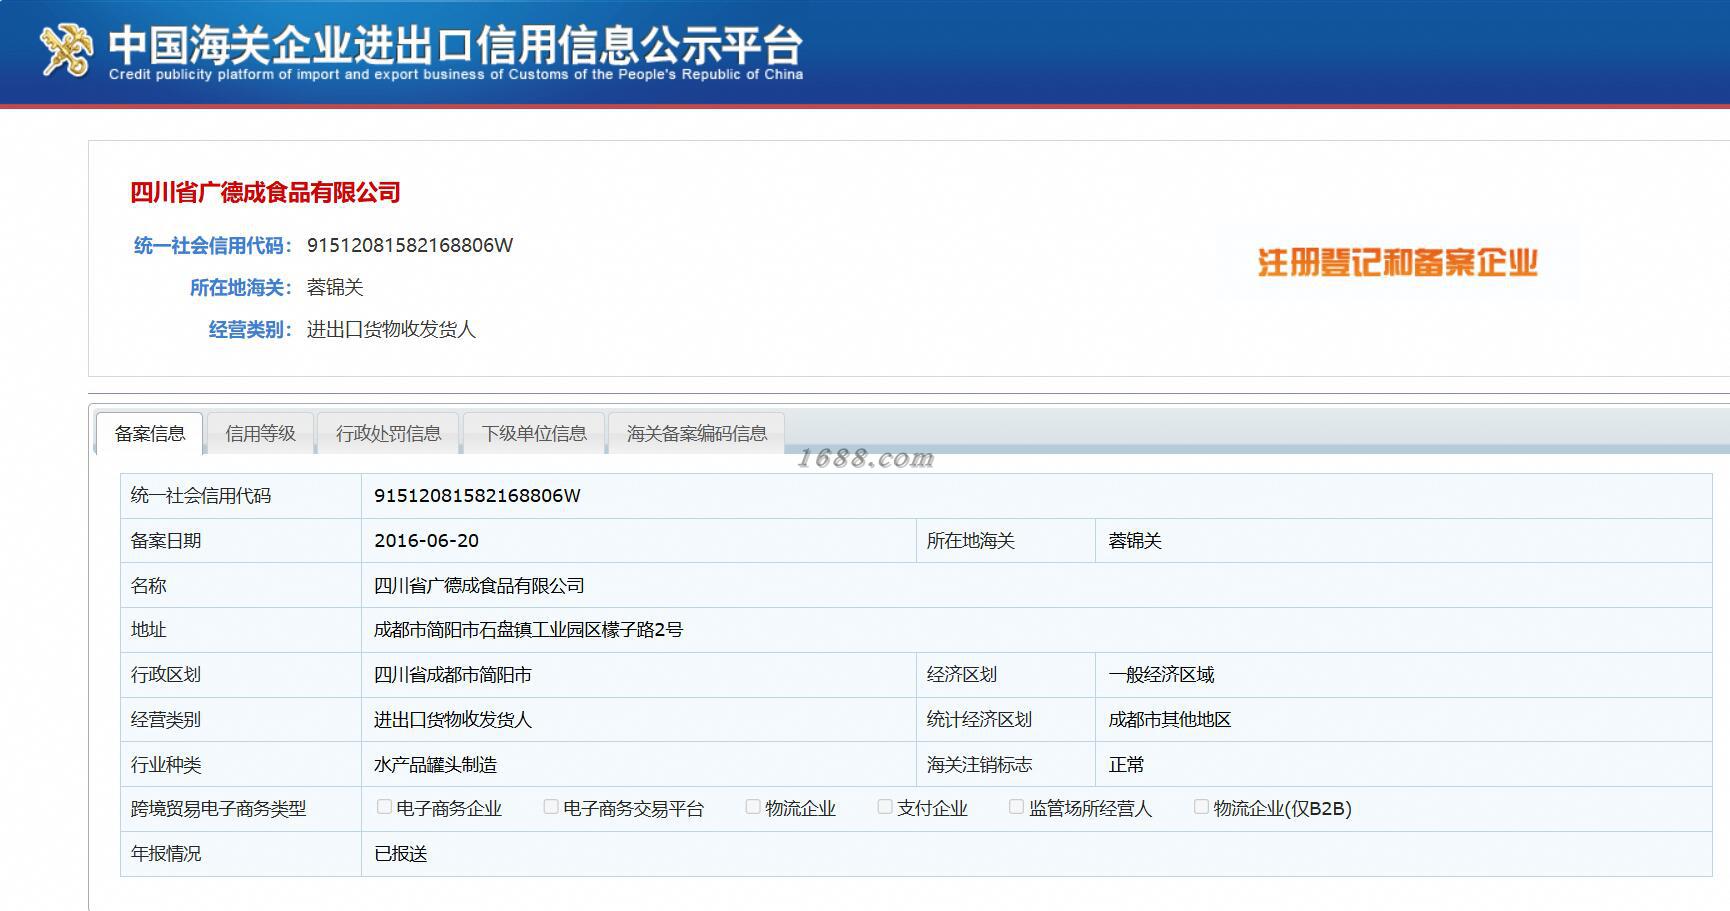1730x911 pixels.
Task: Click the blue 统一社会信用代码: label
Action: pyautogui.click(x=213, y=245)
